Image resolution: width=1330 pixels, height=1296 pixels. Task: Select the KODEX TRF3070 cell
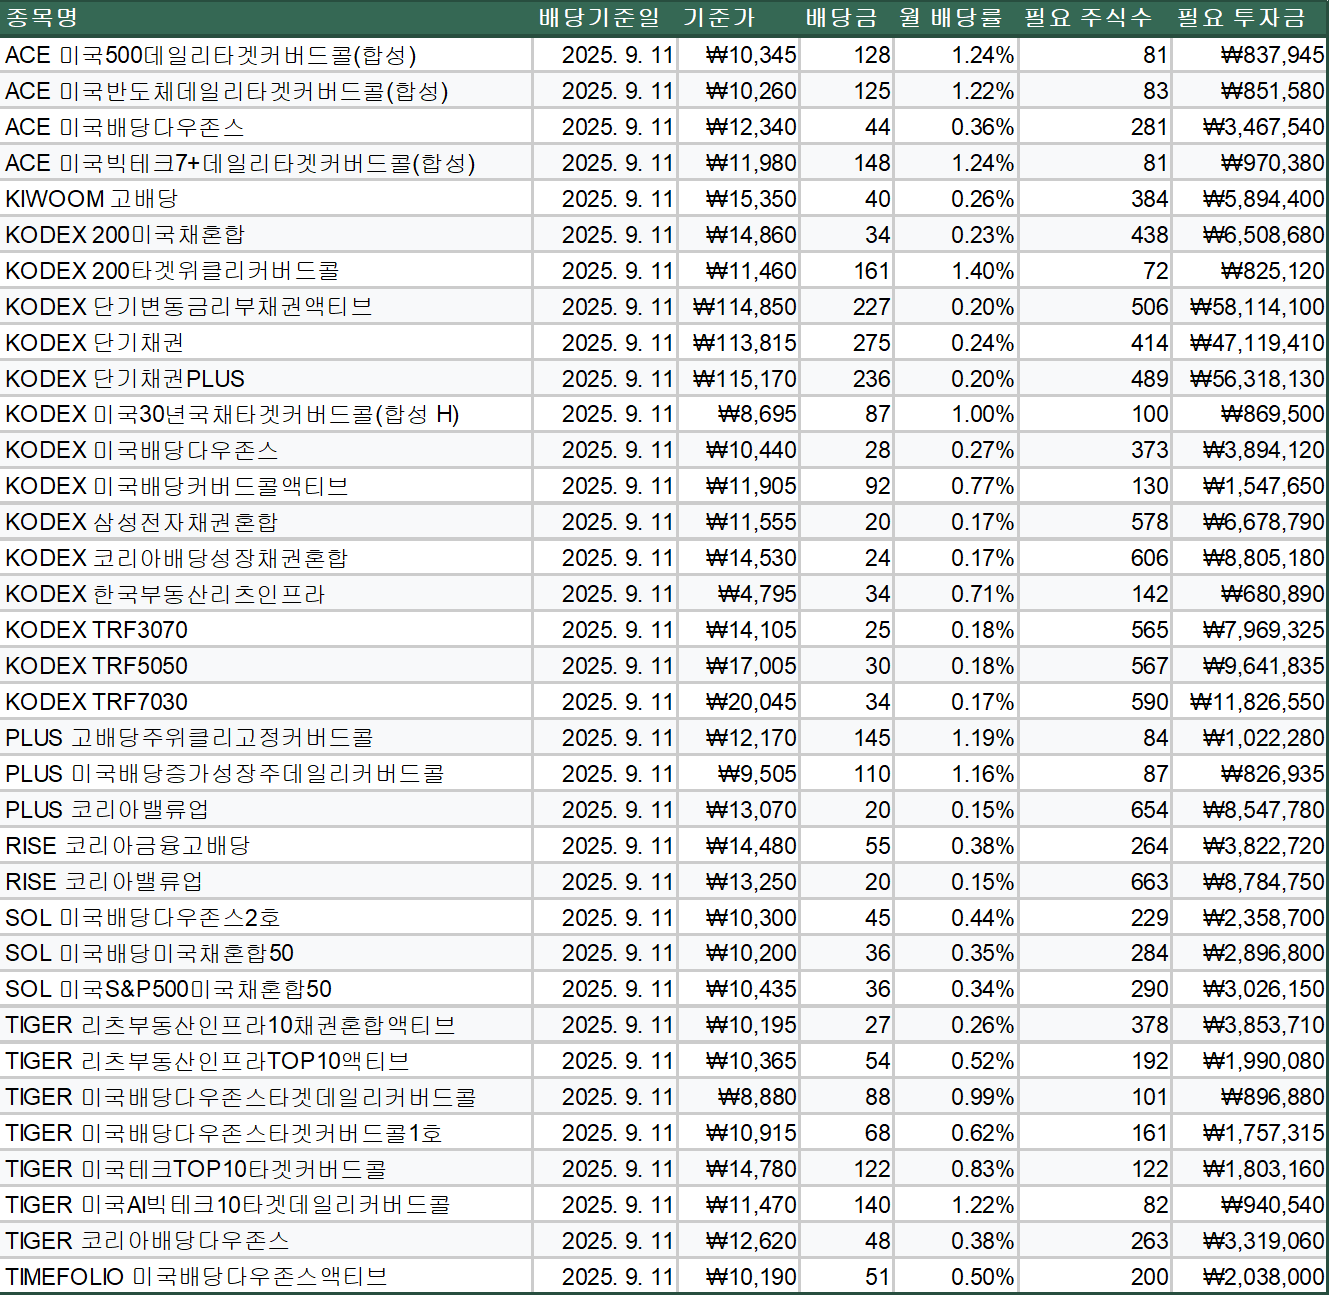pyautogui.click(x=266, y=630)
